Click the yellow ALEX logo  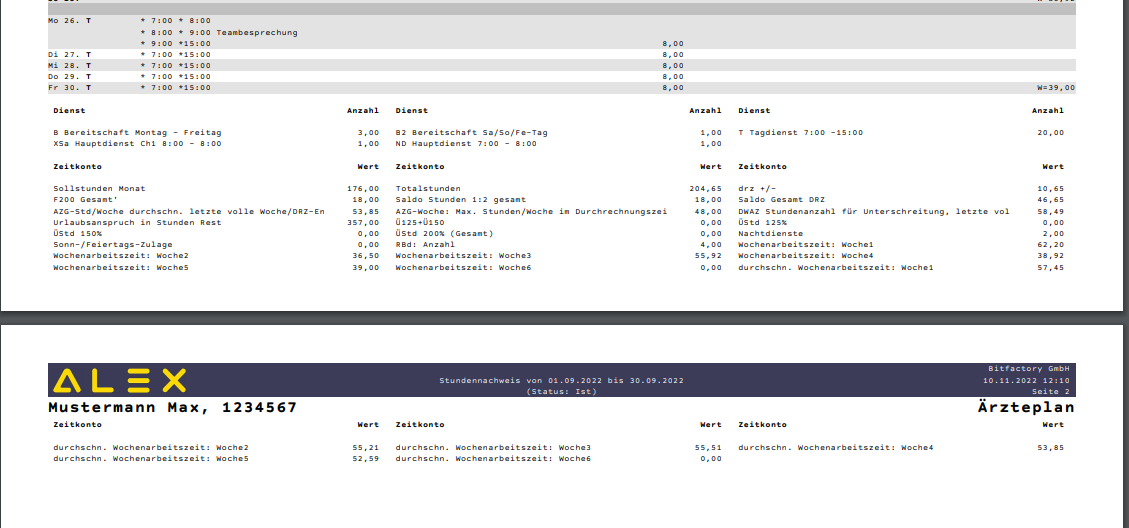tap(119, 380)
